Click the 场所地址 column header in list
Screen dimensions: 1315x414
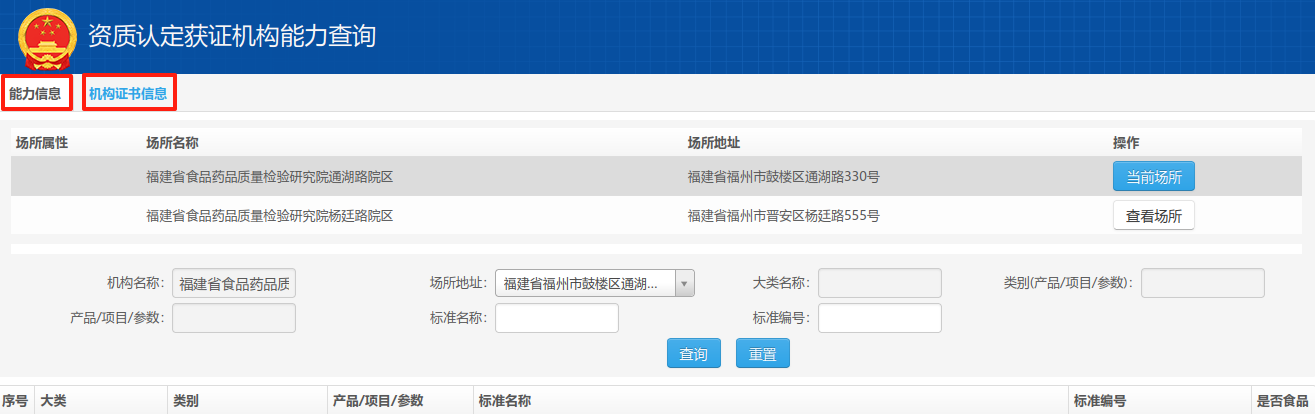(x=714, y=143)
